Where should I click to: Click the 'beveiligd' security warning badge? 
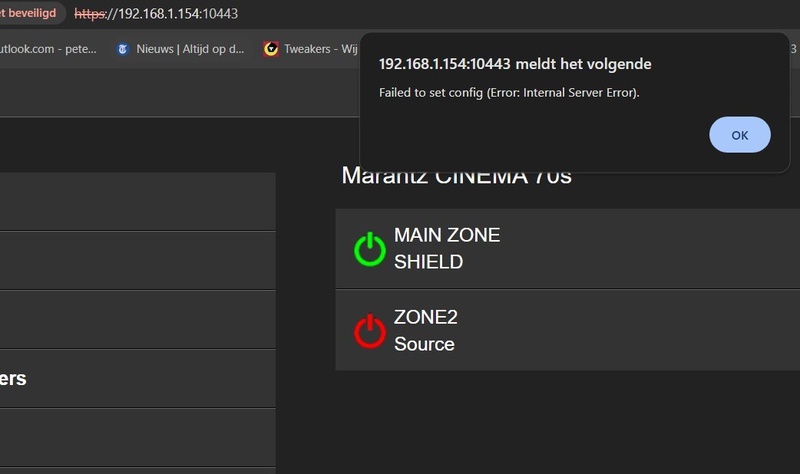(30, 13)
